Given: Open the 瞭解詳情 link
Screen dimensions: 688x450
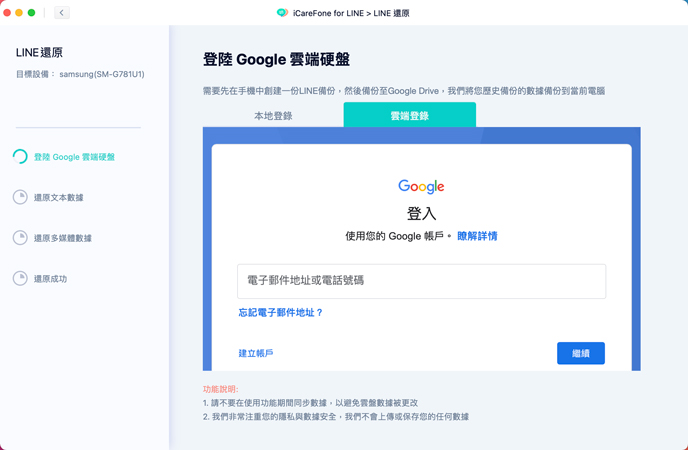Looking at the screenshot, I should click(x=477, y=236).
